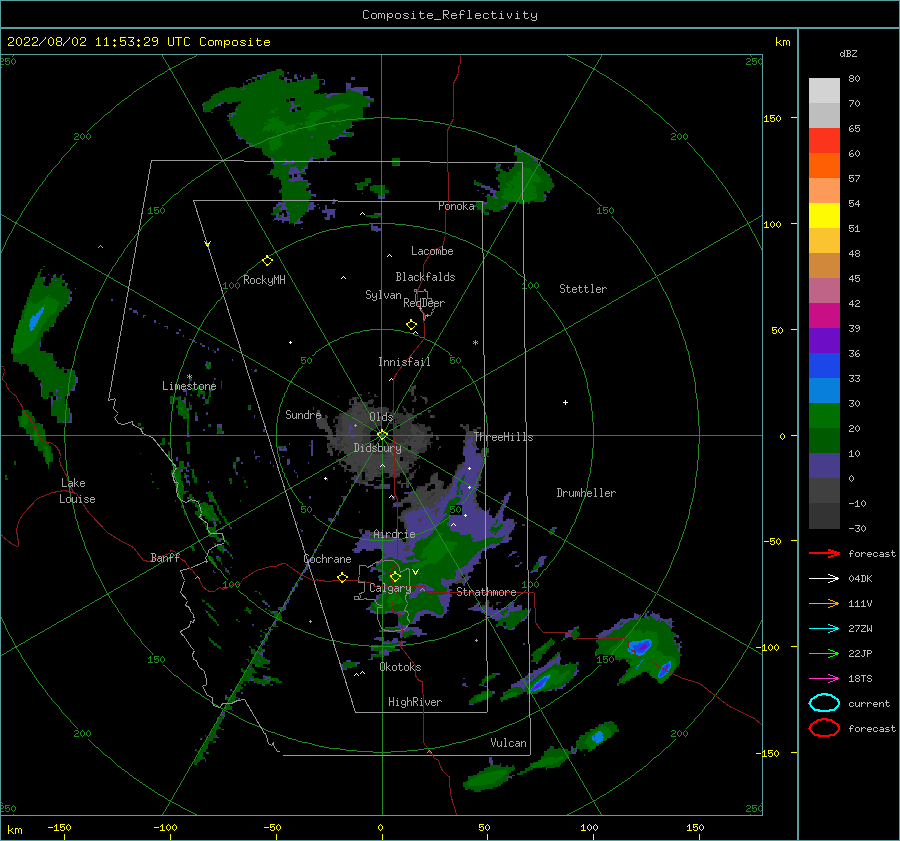This screenshot has width=900, height=841.
Task: Click the Lacombe label
Action: (x=432, y=251)
